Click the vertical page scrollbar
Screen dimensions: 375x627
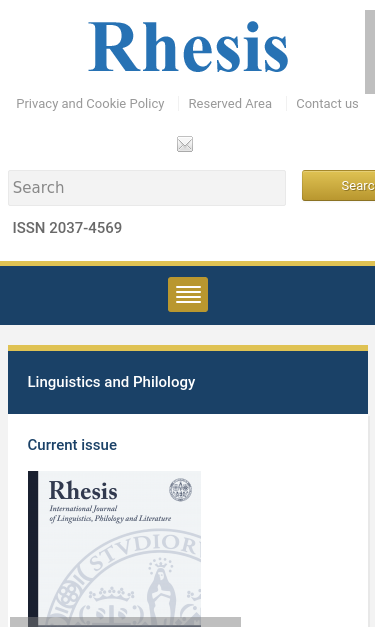coord(370,52)
